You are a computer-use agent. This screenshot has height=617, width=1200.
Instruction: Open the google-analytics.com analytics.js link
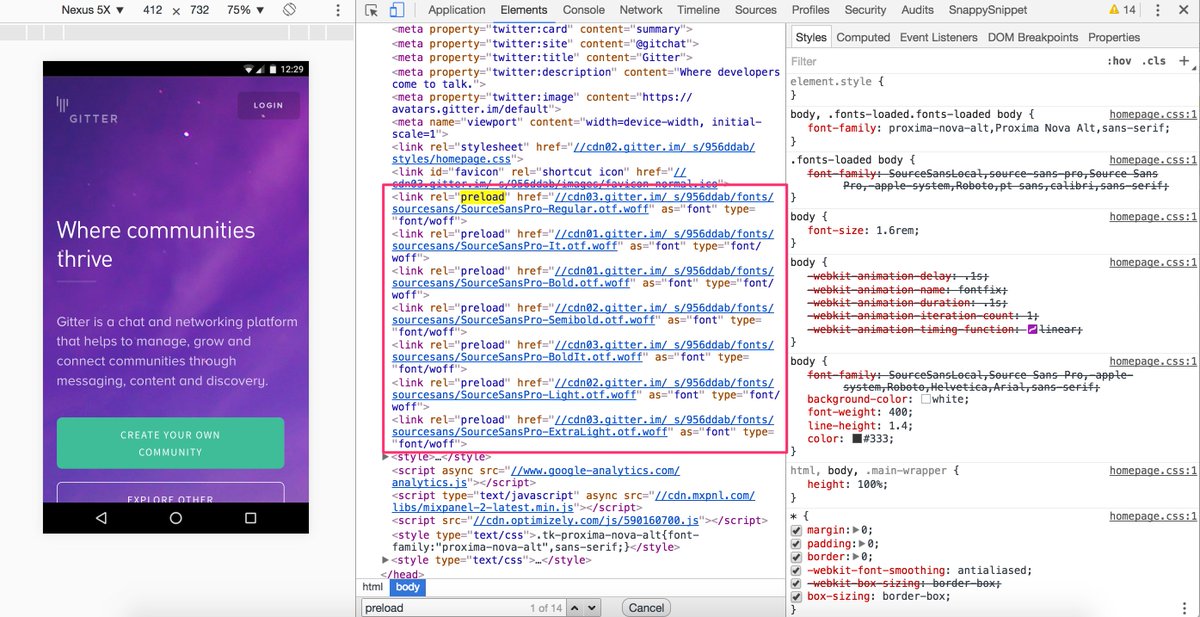pyautogui.click(x=535, y=475)
